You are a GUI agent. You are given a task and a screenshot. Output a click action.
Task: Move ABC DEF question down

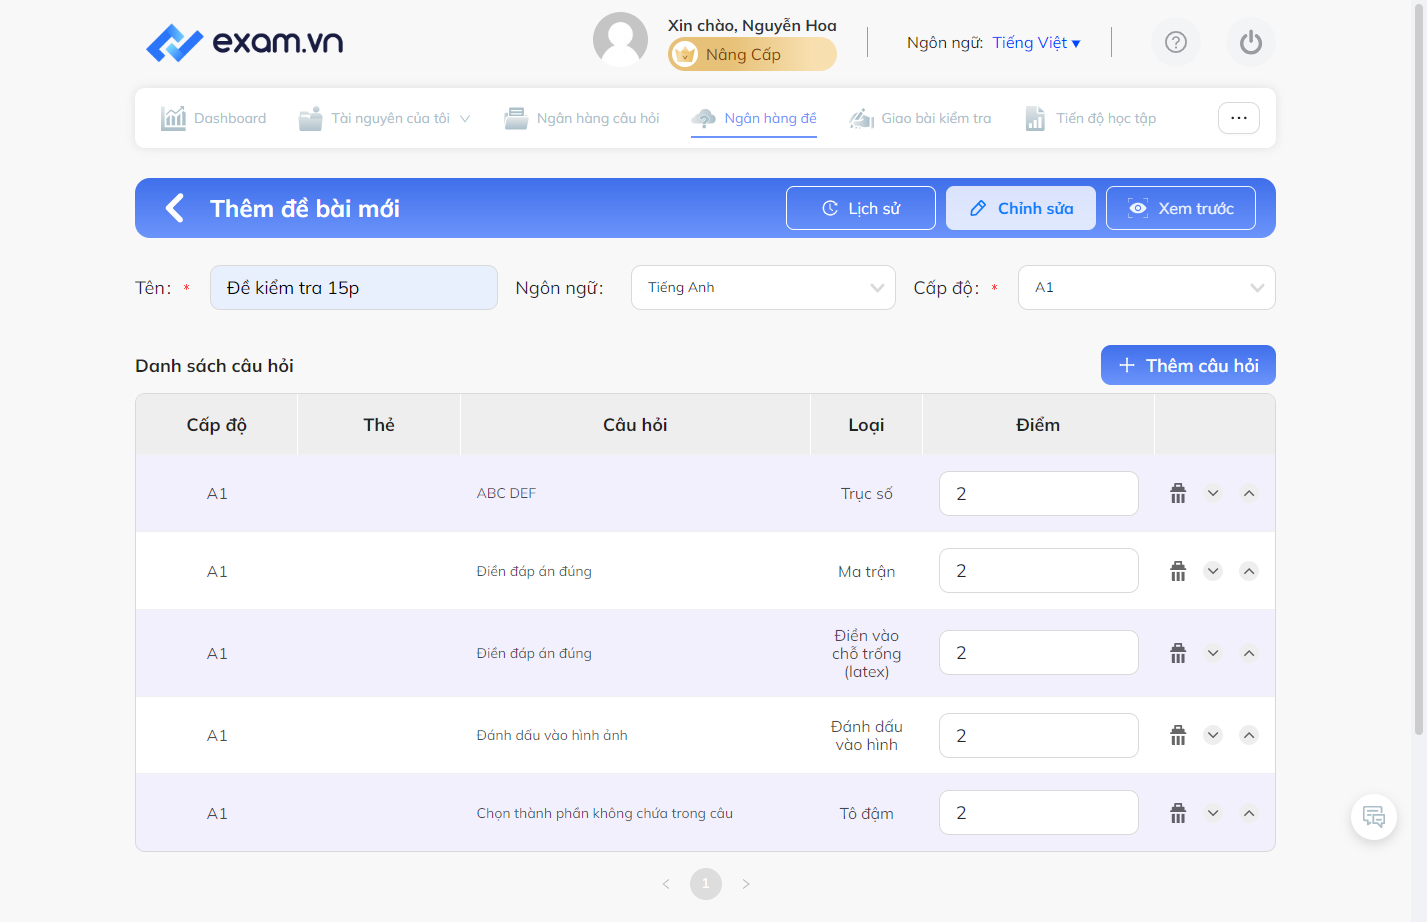[1213, 493]
